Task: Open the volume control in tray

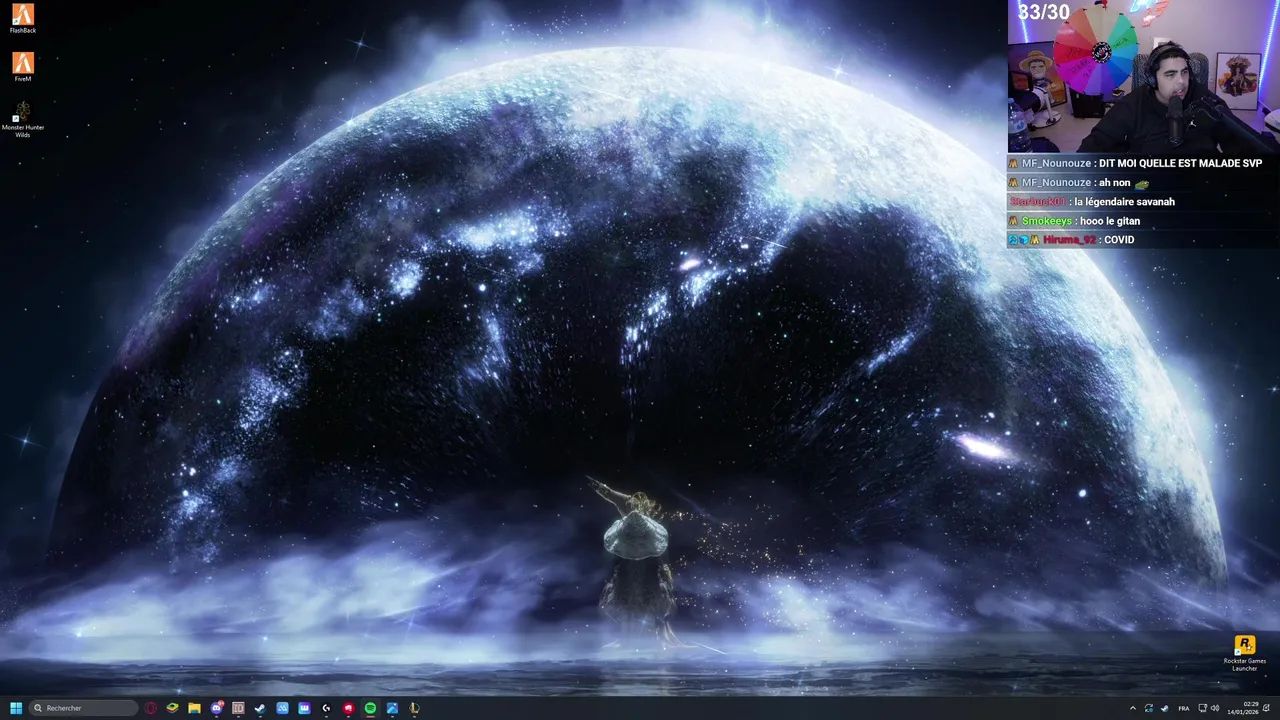Action: tap(1215, 708)
